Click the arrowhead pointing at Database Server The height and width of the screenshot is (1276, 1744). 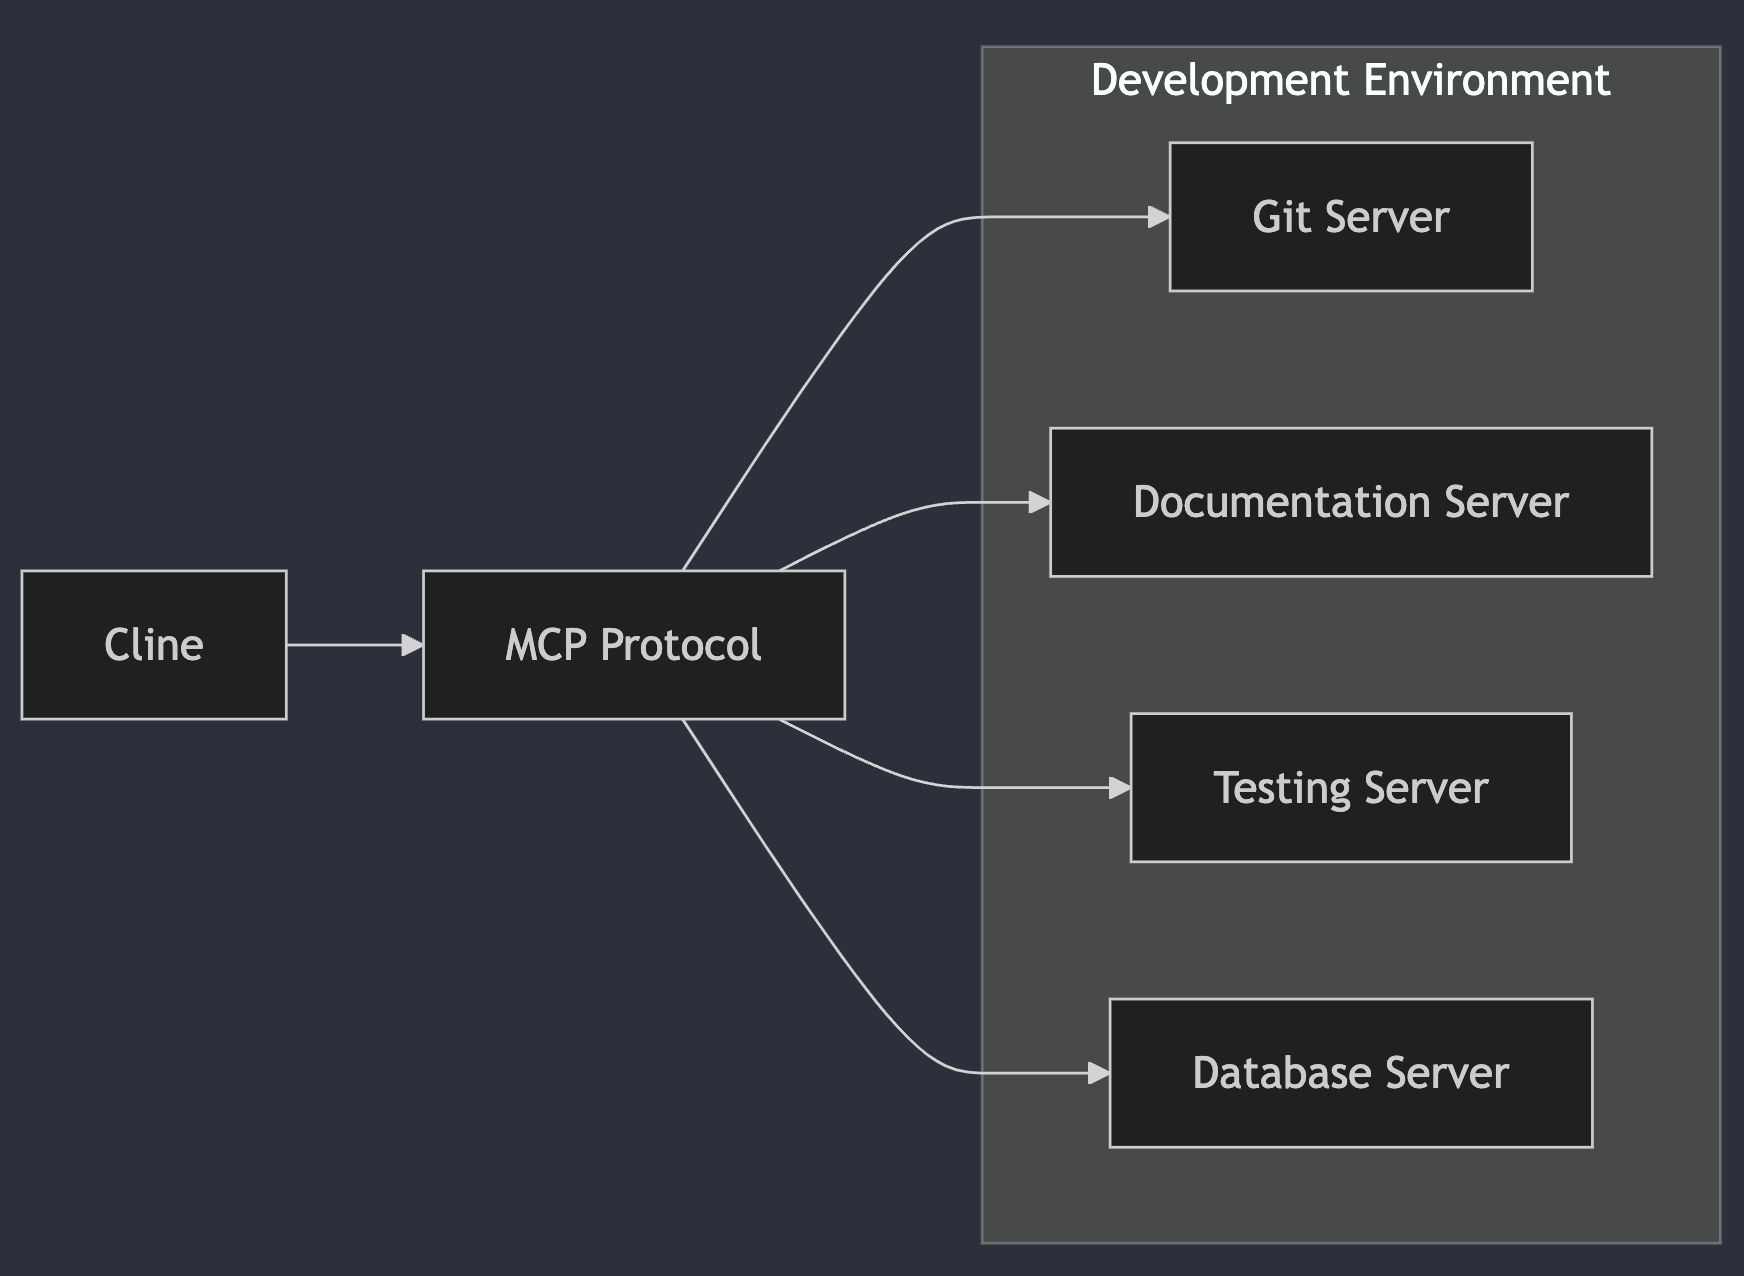1098,1073
